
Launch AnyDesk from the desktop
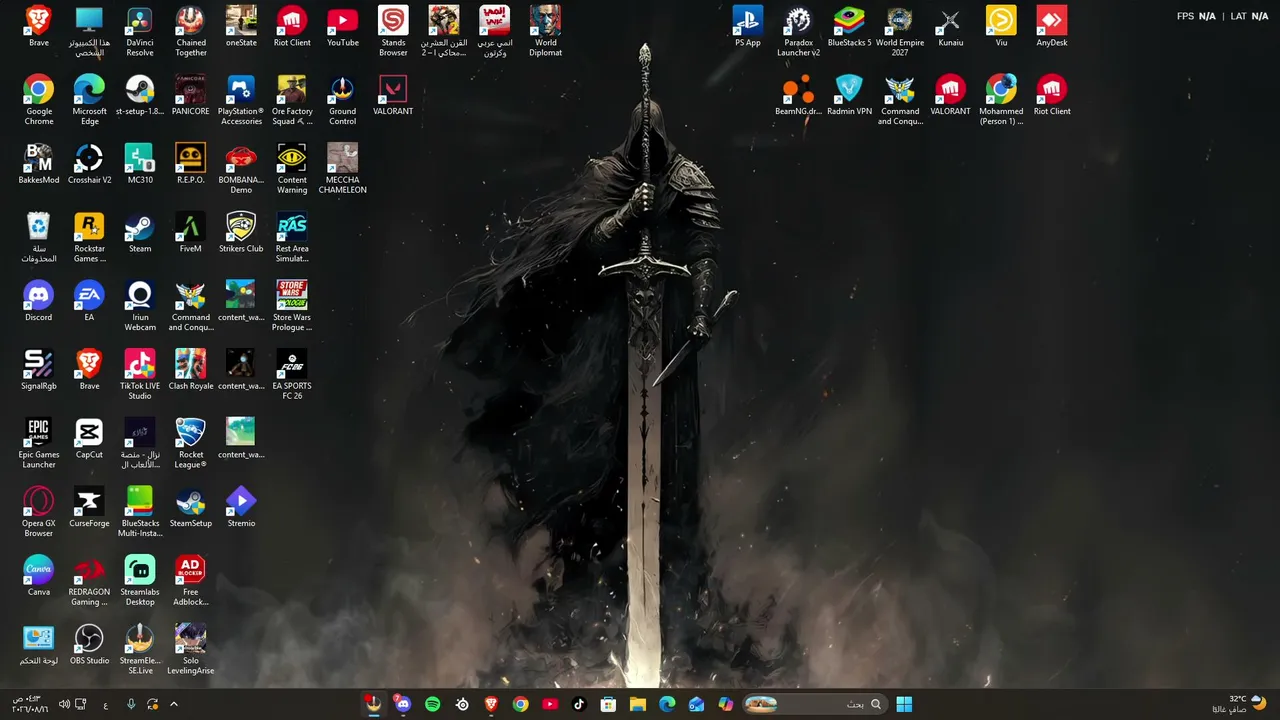click(x=1052, y=28)
